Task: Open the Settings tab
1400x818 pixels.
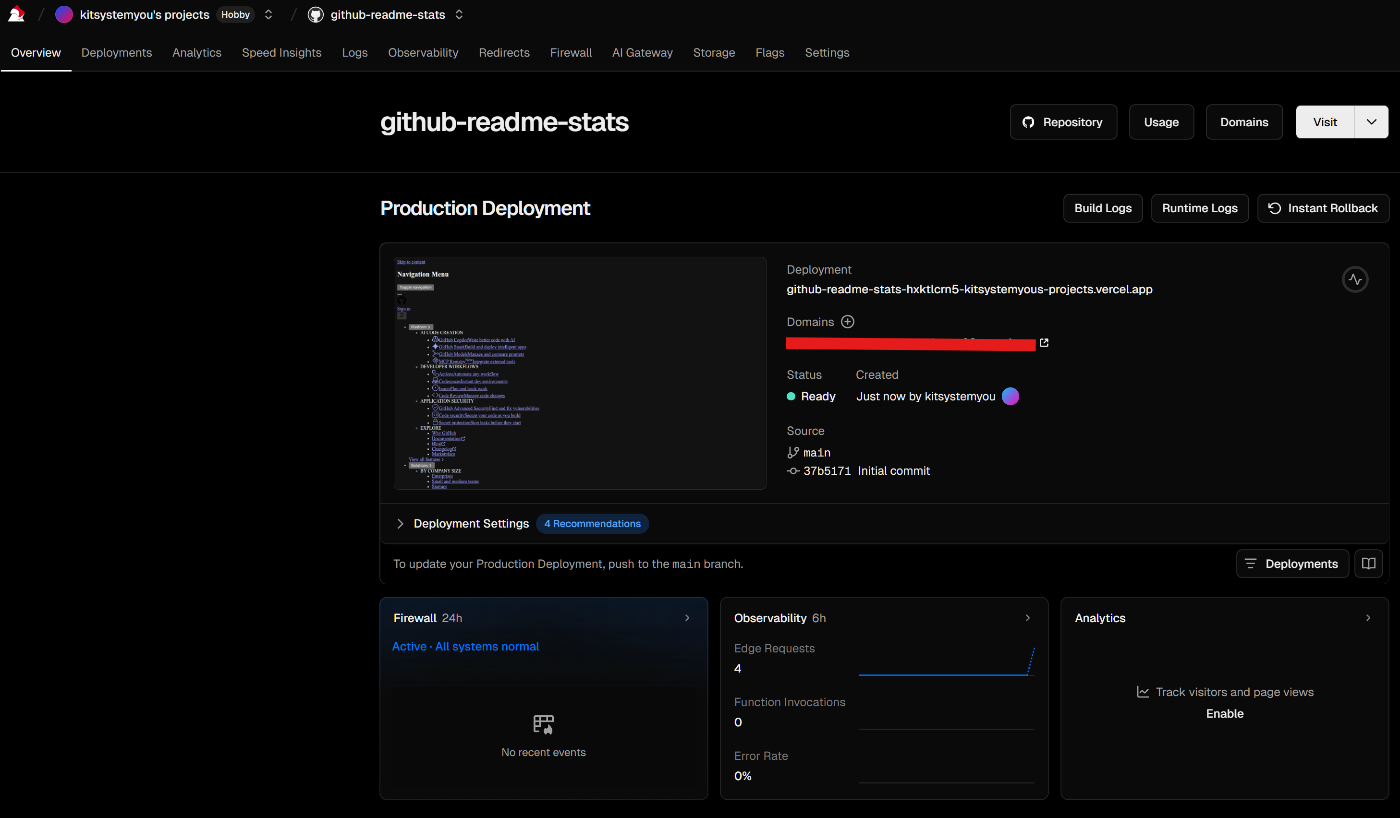Action: coord(827,53)
